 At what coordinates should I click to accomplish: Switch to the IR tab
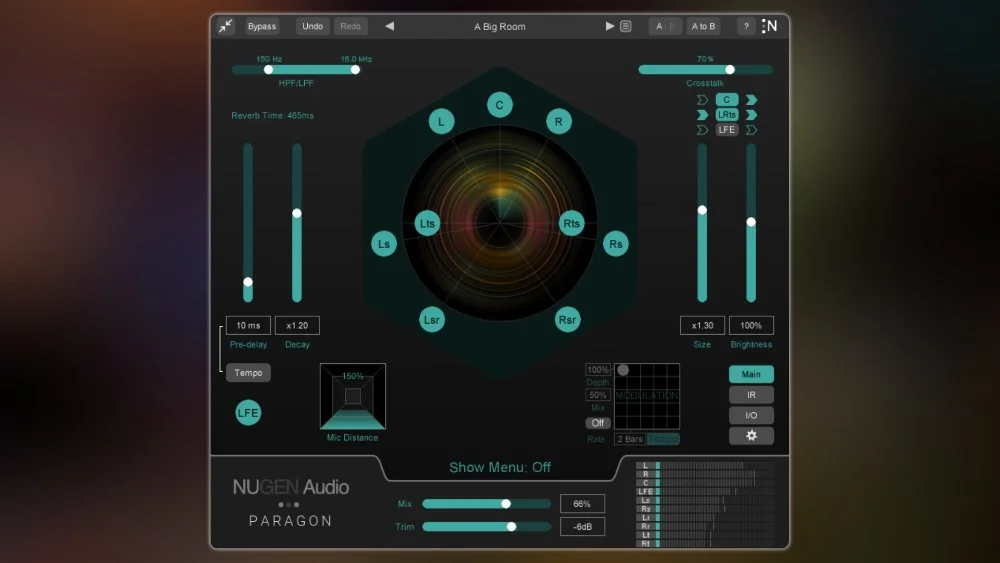click(x=751, y=395)
